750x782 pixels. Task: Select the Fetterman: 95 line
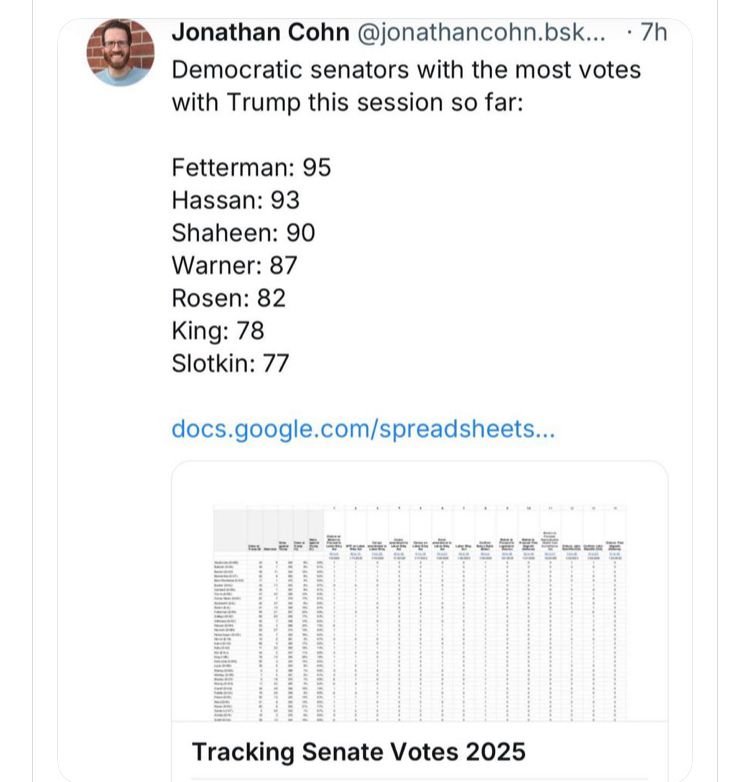251,168
